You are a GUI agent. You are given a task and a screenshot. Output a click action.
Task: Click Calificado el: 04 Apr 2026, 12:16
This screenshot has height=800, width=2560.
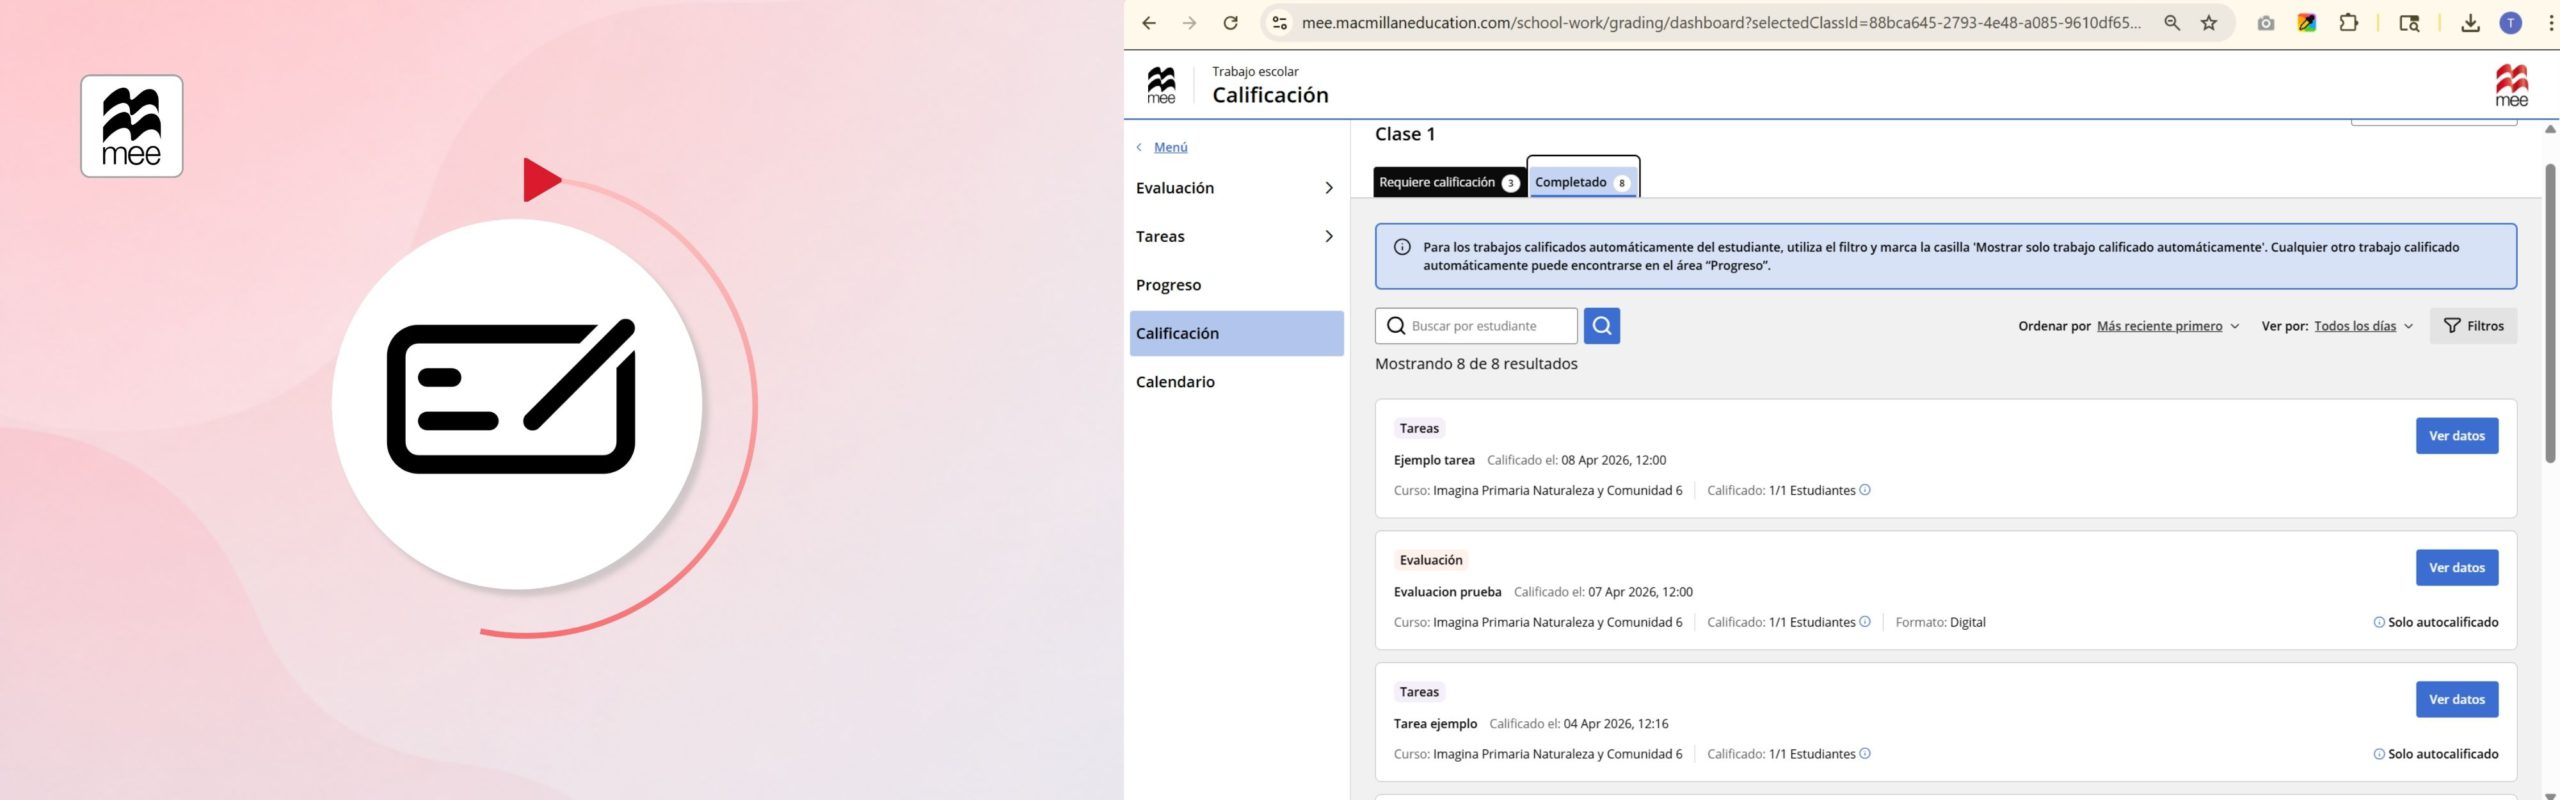[1578, 724]
